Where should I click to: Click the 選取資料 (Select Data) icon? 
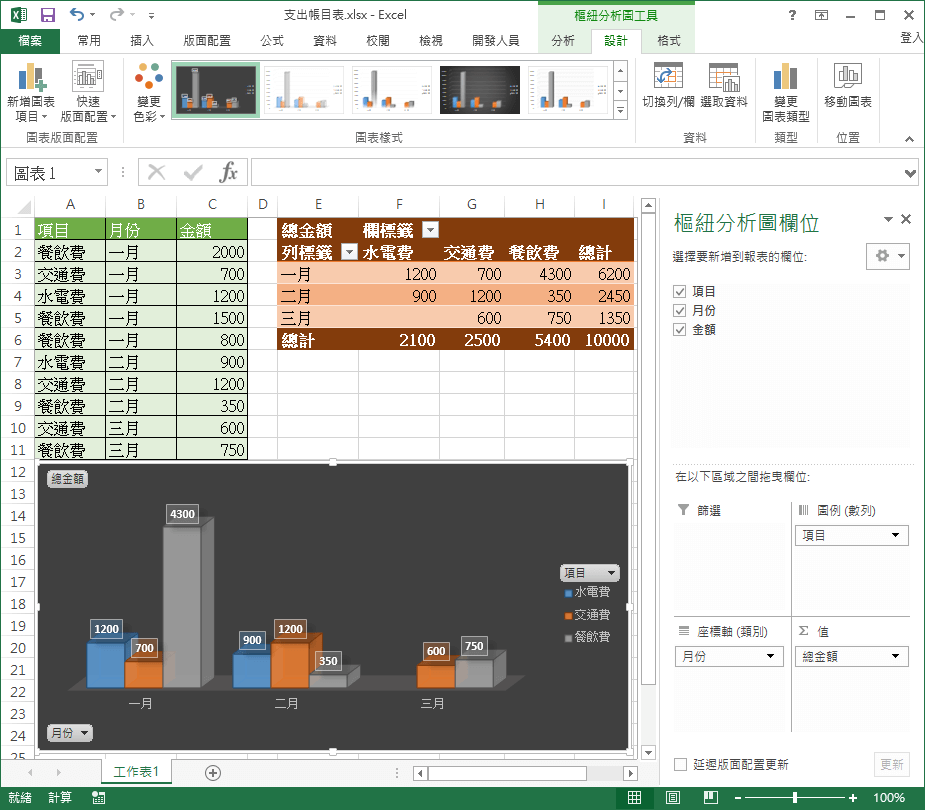[x=723, y=78]
